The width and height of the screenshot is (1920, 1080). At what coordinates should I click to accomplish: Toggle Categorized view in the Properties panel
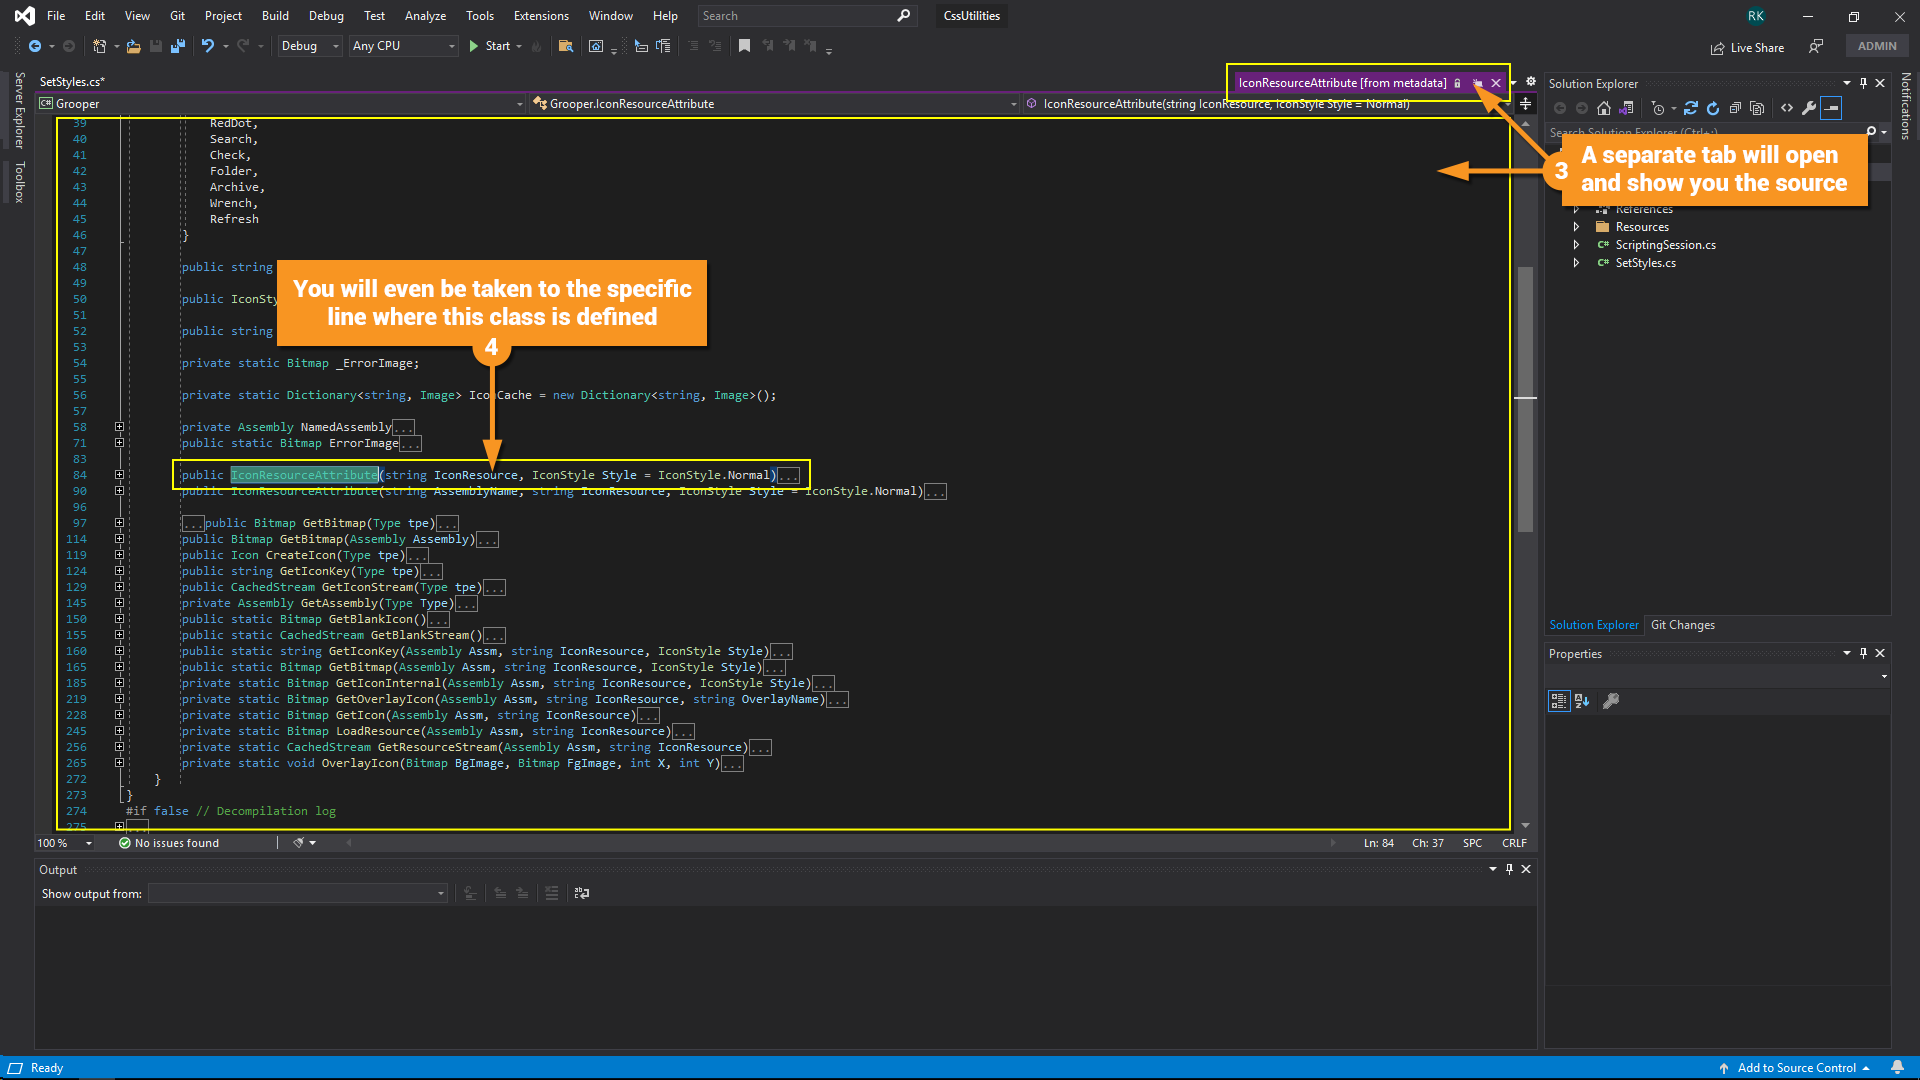(1558, 701)
